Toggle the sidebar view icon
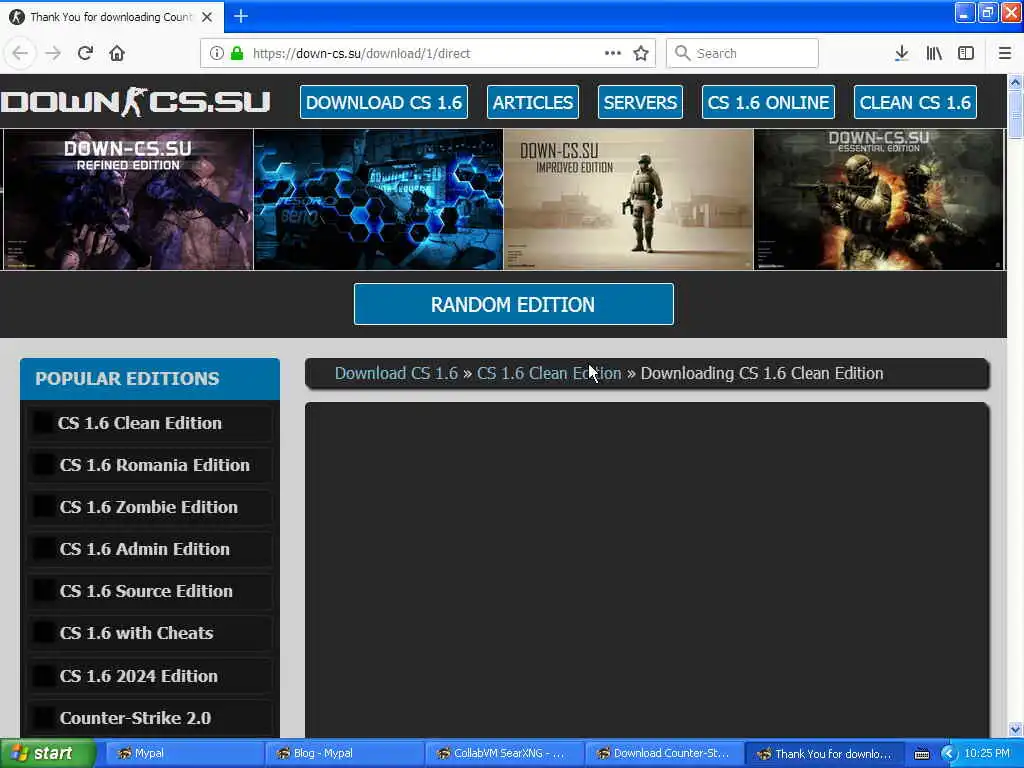Viewport: 1024px width, 768px height. coord(966,54)
